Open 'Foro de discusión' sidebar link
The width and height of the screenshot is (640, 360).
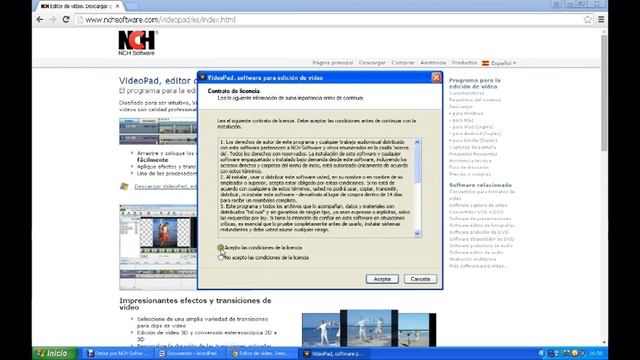pyautogui.click(x=469, y=167)
